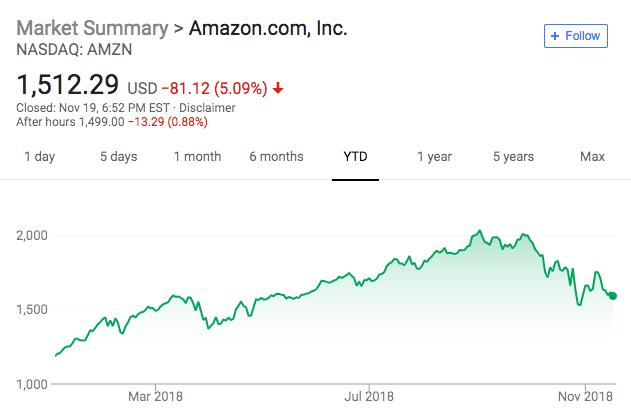This screenshot has width=631, height=416.
Task: Go to Market Summary breadcrumb
Action: pos(92,28)
